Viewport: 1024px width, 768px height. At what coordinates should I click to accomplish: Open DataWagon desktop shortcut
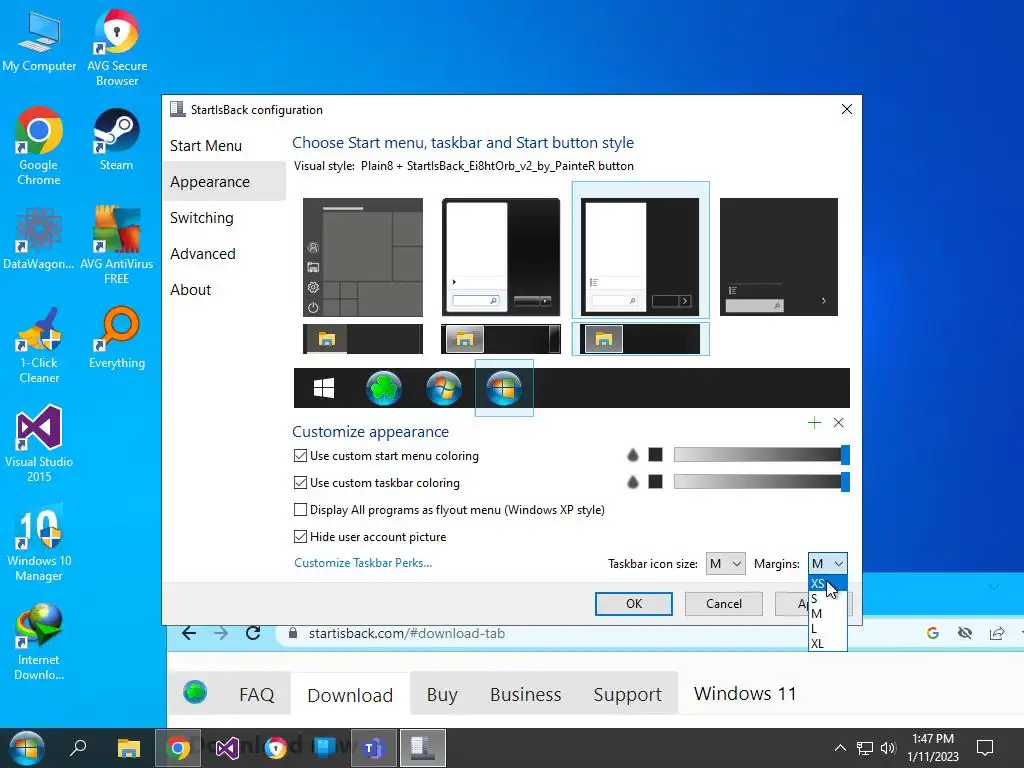[x=39, y=238]
